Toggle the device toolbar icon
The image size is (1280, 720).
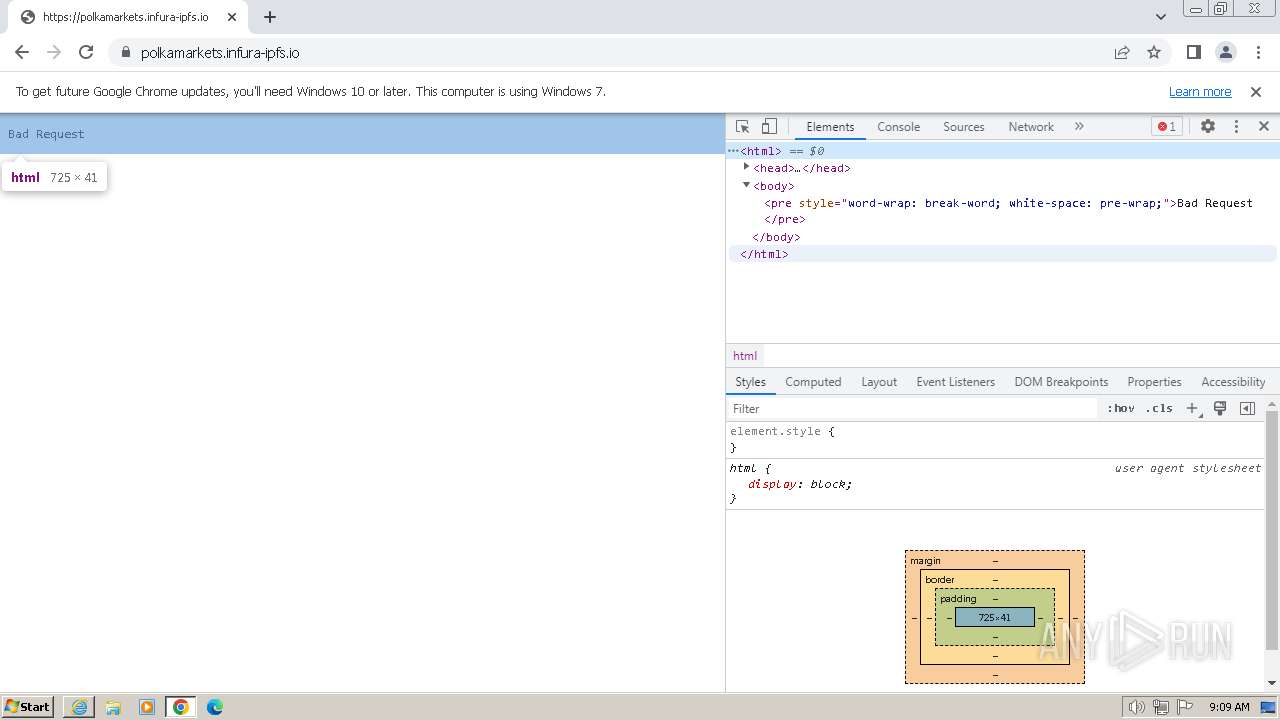[769, 127]
